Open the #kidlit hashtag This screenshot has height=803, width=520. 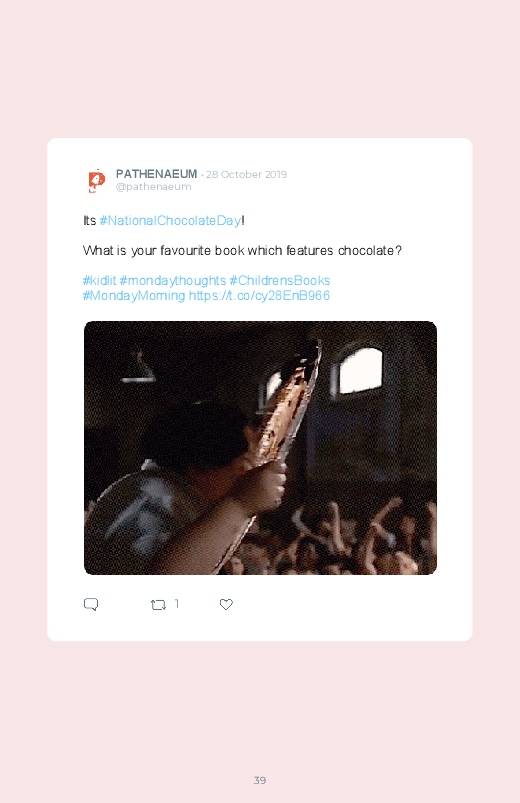(x=99, y=281)
